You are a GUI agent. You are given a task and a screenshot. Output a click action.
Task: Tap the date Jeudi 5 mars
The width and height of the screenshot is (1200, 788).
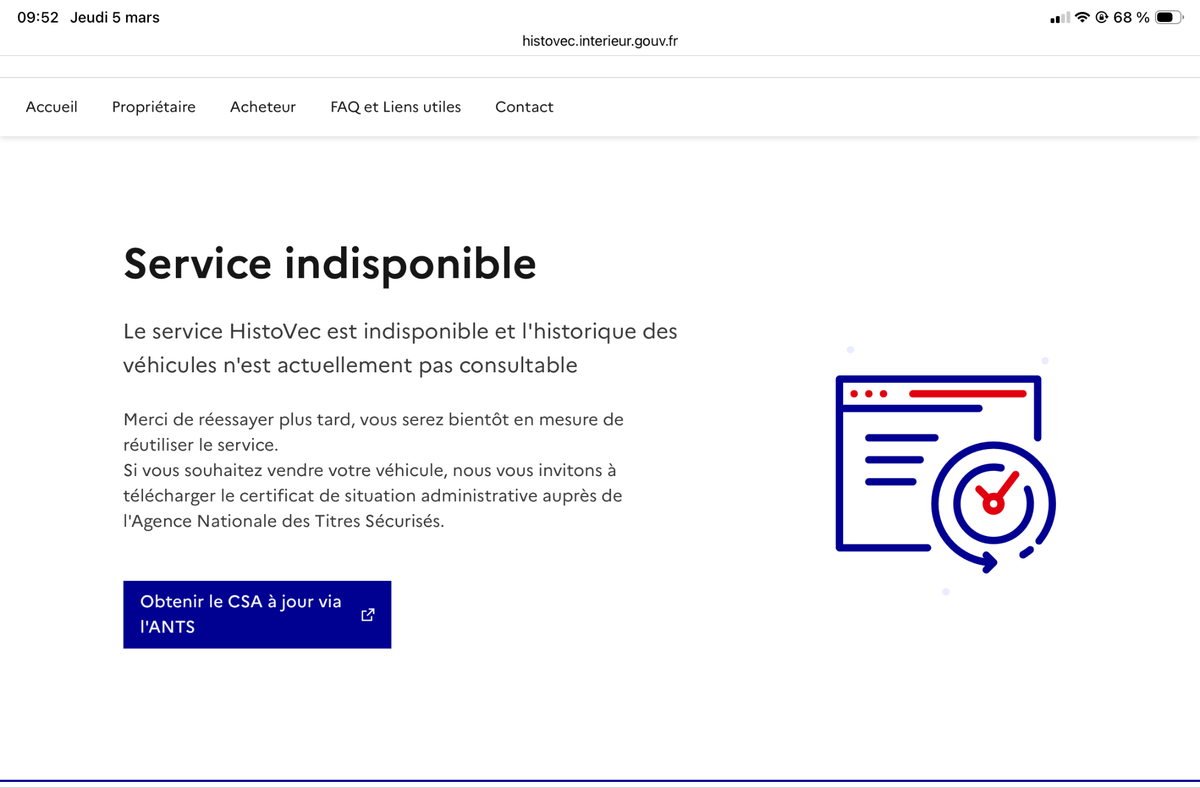coord(115,17)
